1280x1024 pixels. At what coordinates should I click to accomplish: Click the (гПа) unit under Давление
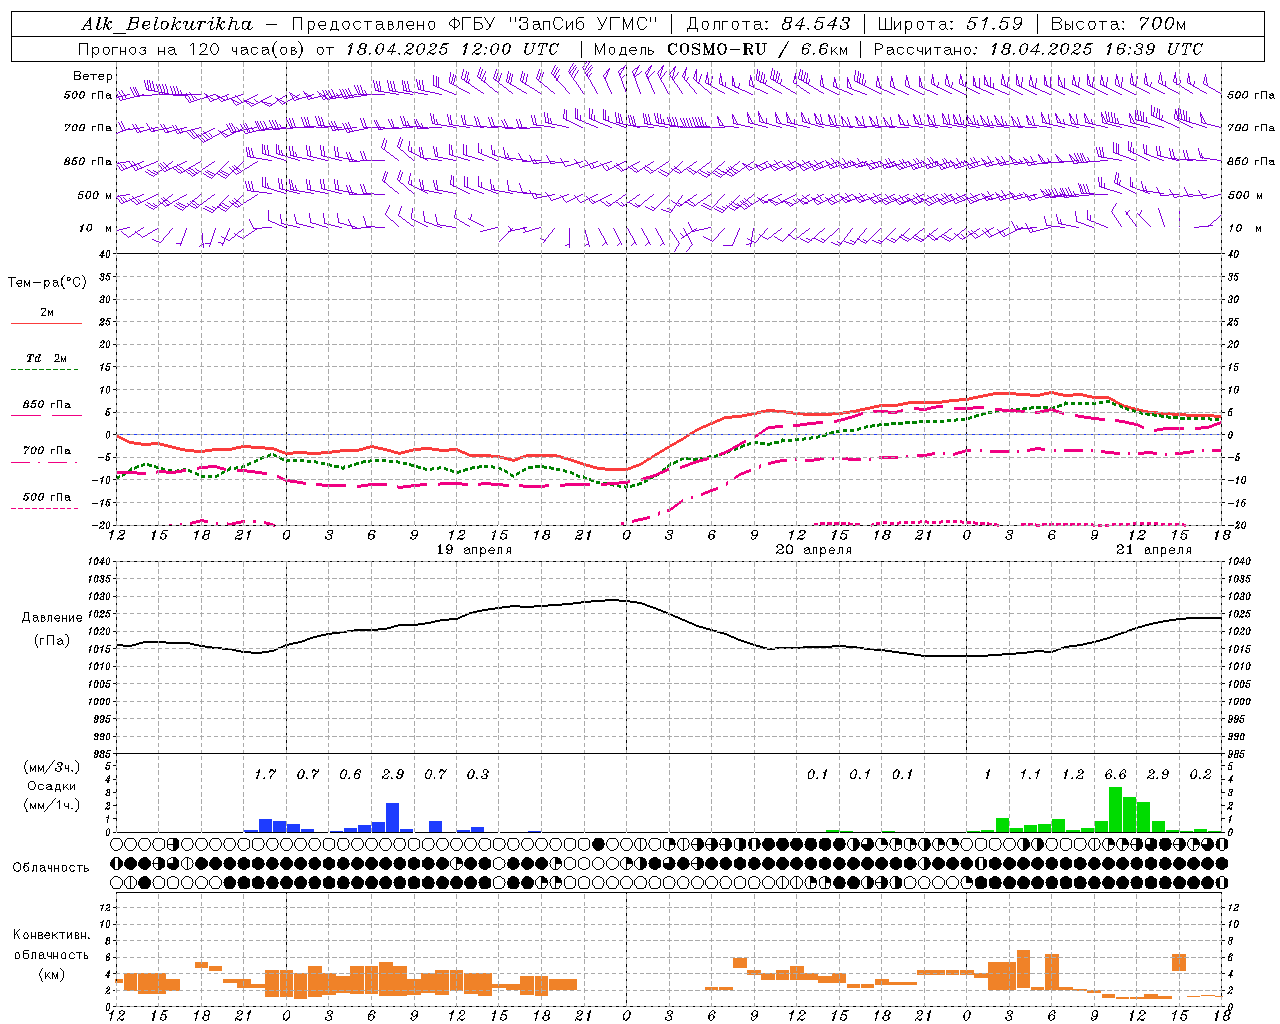point(52,641)
